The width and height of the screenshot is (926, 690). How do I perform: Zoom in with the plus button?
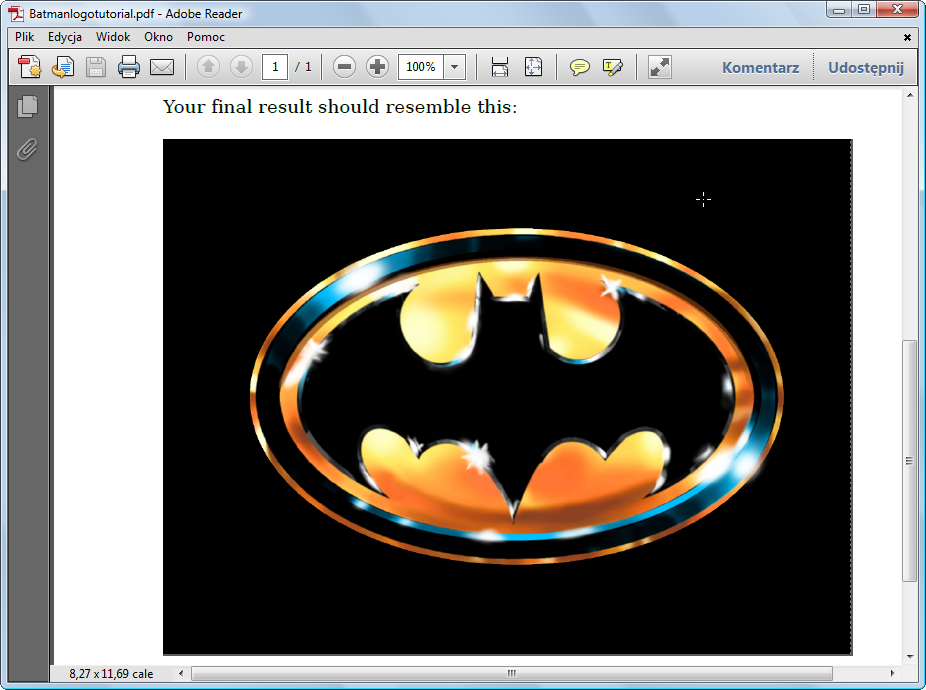377,67
